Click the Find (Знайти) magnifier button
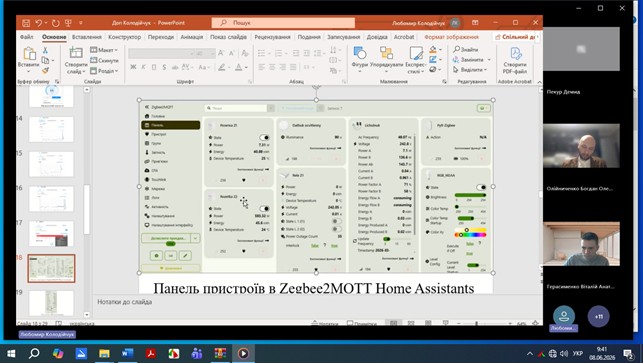 (466, 49)
